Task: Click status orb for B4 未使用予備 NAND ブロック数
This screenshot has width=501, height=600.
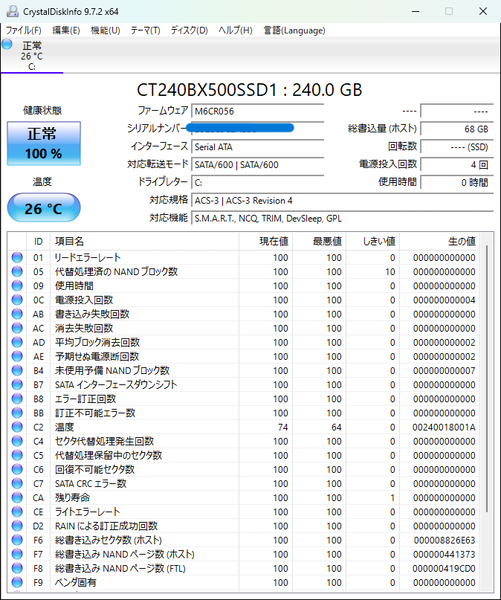Action: [x=17, y=370]
